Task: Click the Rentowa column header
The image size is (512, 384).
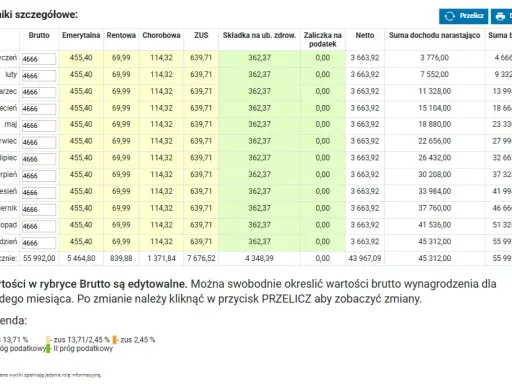Action: [x=121, y=35]
